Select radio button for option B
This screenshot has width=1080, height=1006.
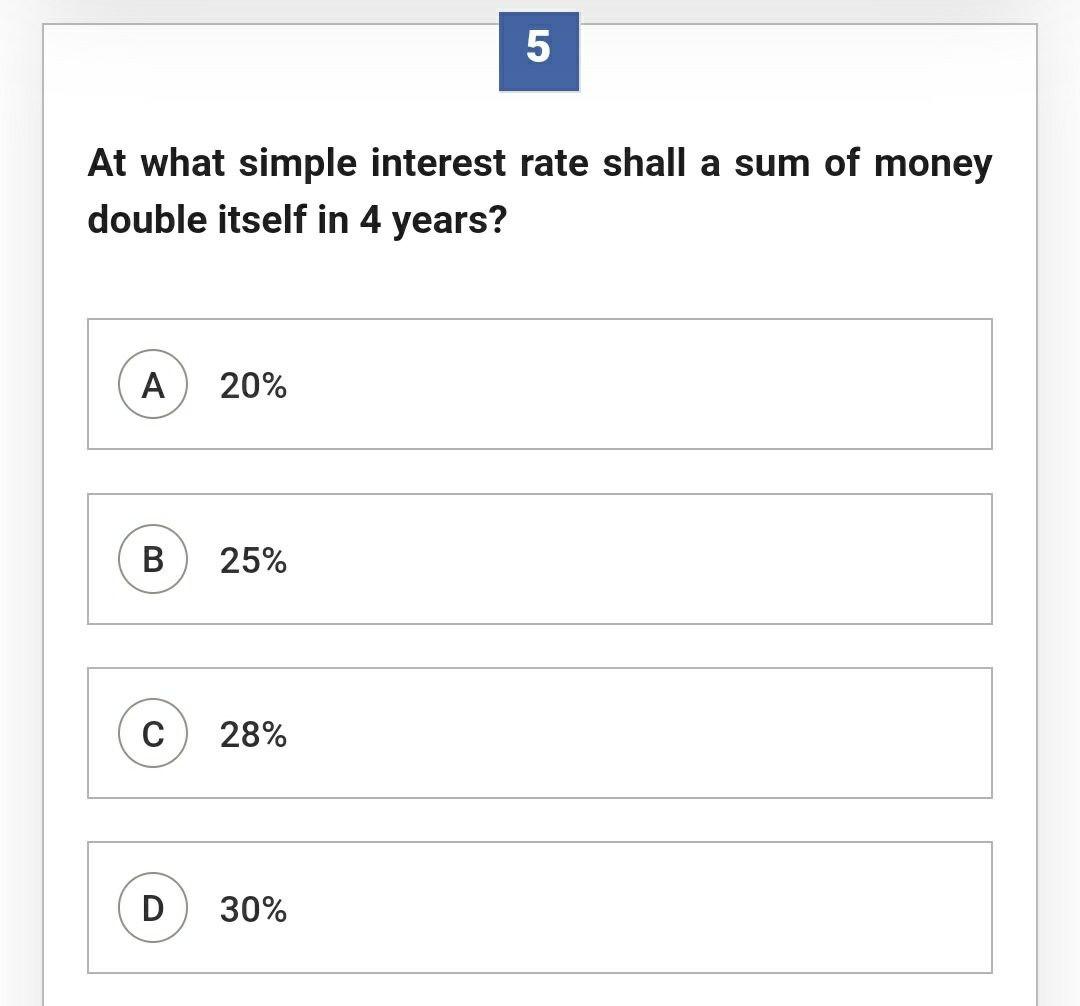(x=152, y=560)
